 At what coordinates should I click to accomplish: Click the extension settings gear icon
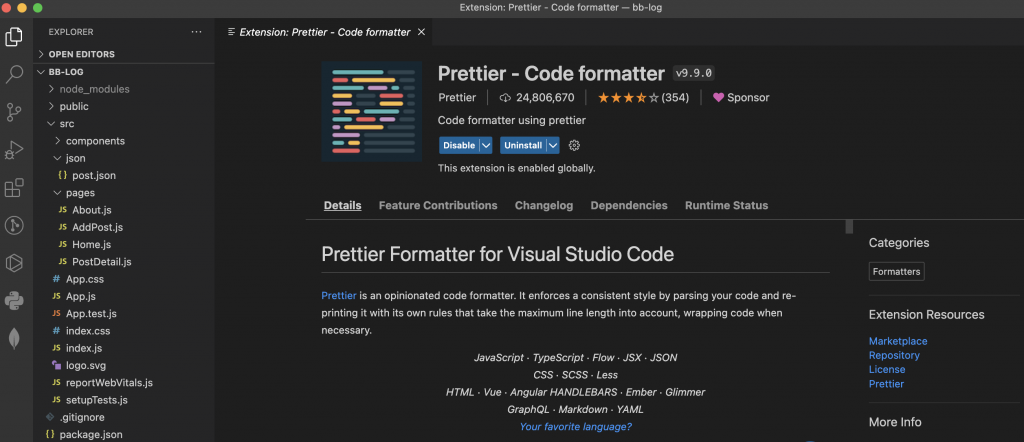click(574, 145)
